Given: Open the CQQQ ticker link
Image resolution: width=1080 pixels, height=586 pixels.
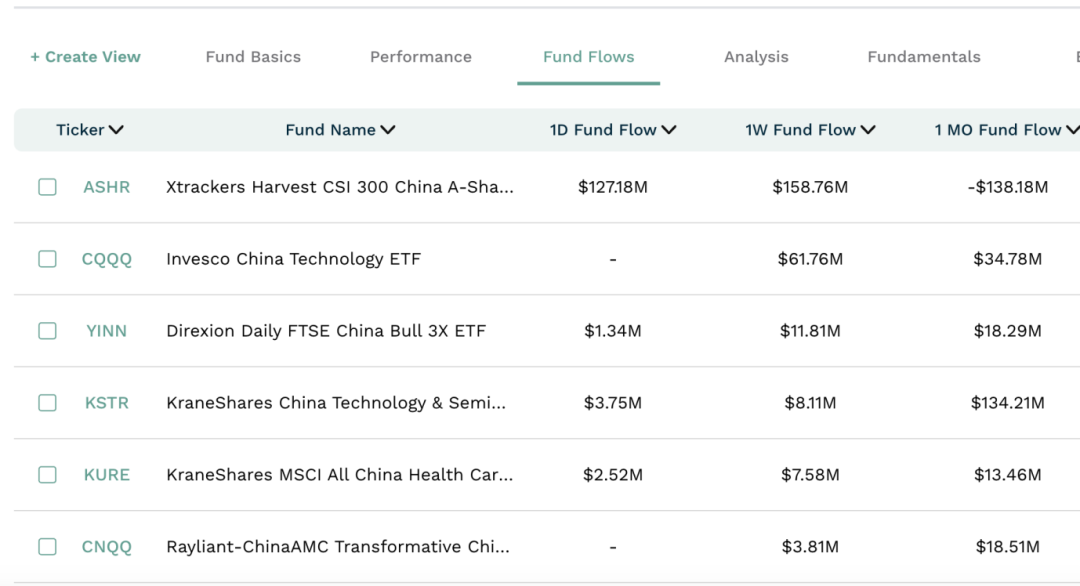Looking at the screenshot, I should (x=107, y=260).
